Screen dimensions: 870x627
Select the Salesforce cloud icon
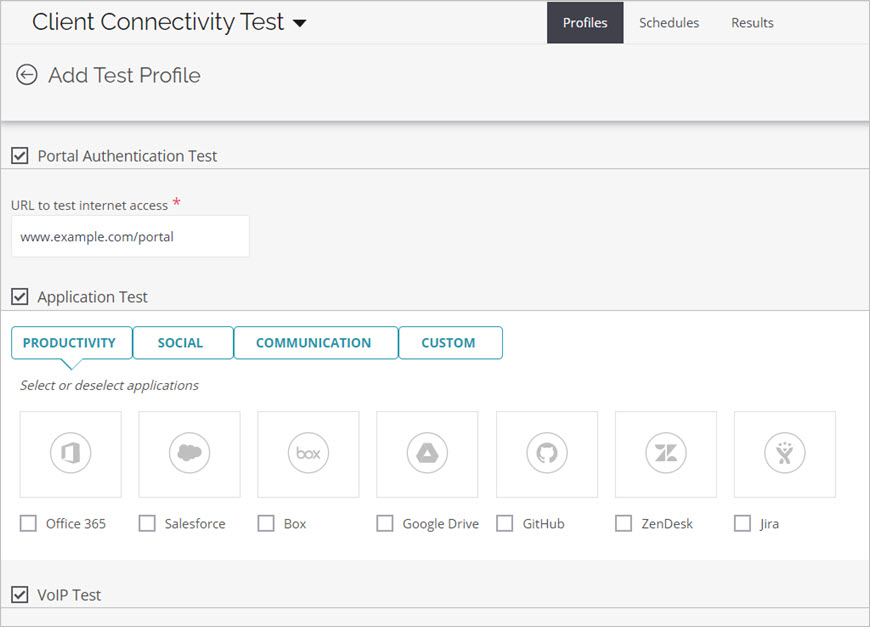pos(189,454)
